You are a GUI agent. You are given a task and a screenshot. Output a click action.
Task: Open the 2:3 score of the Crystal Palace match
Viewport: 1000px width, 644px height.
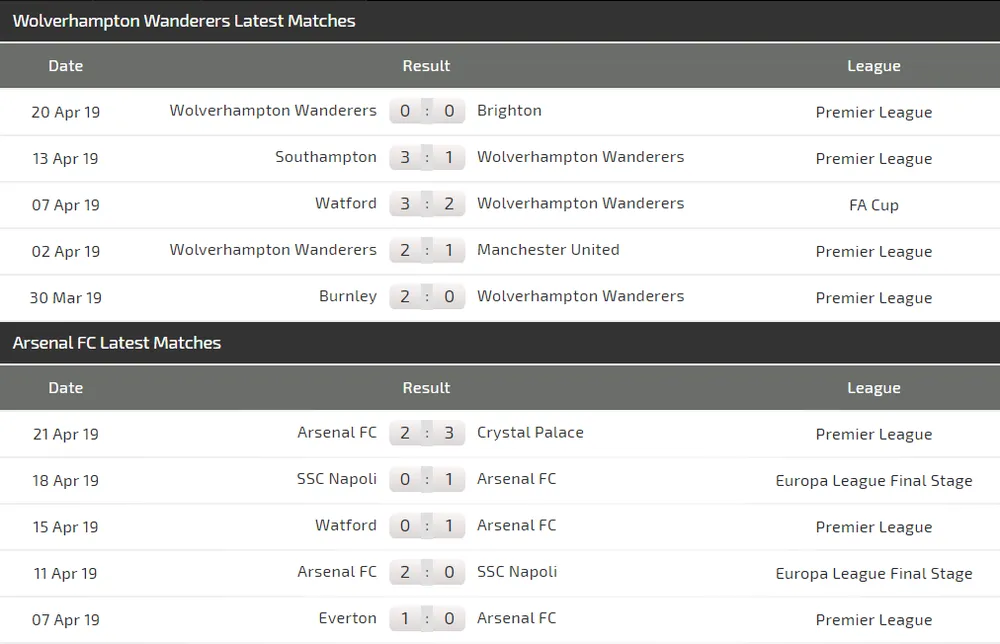point(427,433)
